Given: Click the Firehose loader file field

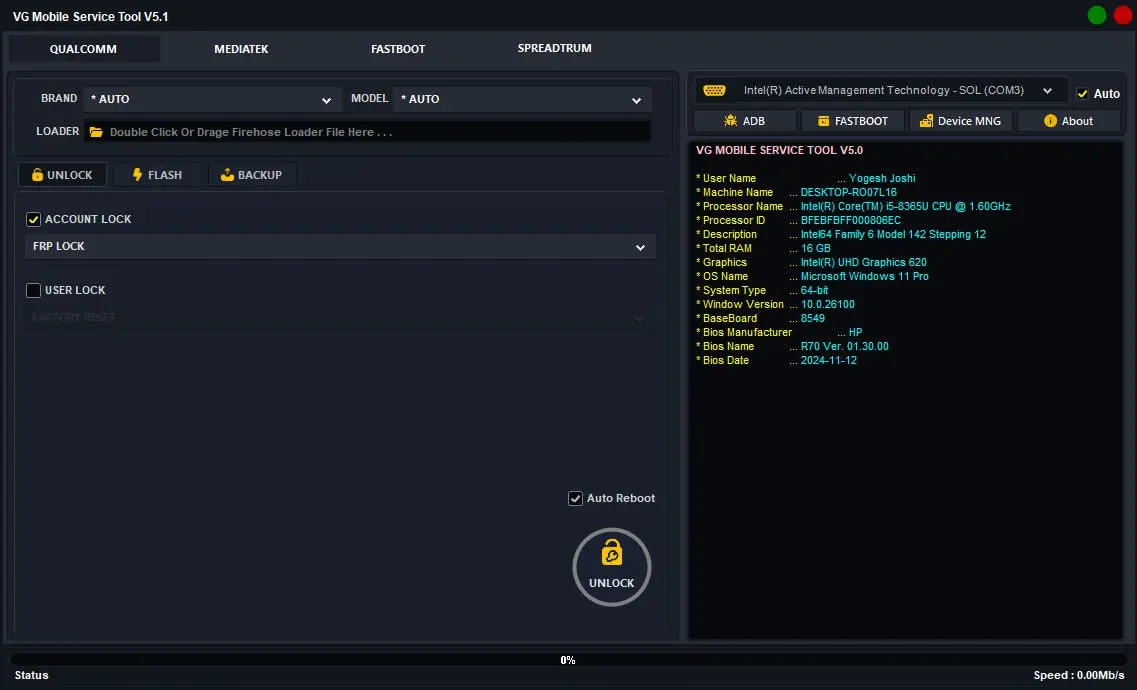Looking at the screenshot, I should pyautogui.click(x=367, y=132).
